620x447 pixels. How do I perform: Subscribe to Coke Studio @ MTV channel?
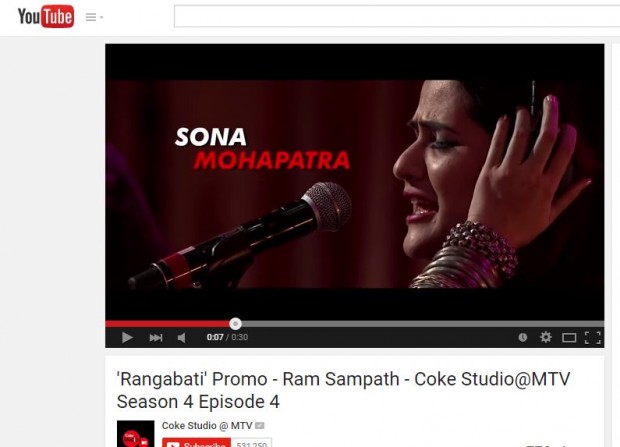pos(197,443)
